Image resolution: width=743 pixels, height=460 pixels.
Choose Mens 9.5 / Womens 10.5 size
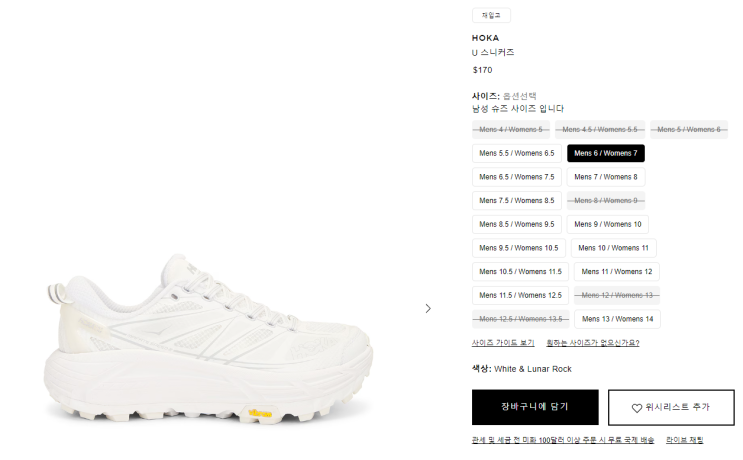click(518, 248)
